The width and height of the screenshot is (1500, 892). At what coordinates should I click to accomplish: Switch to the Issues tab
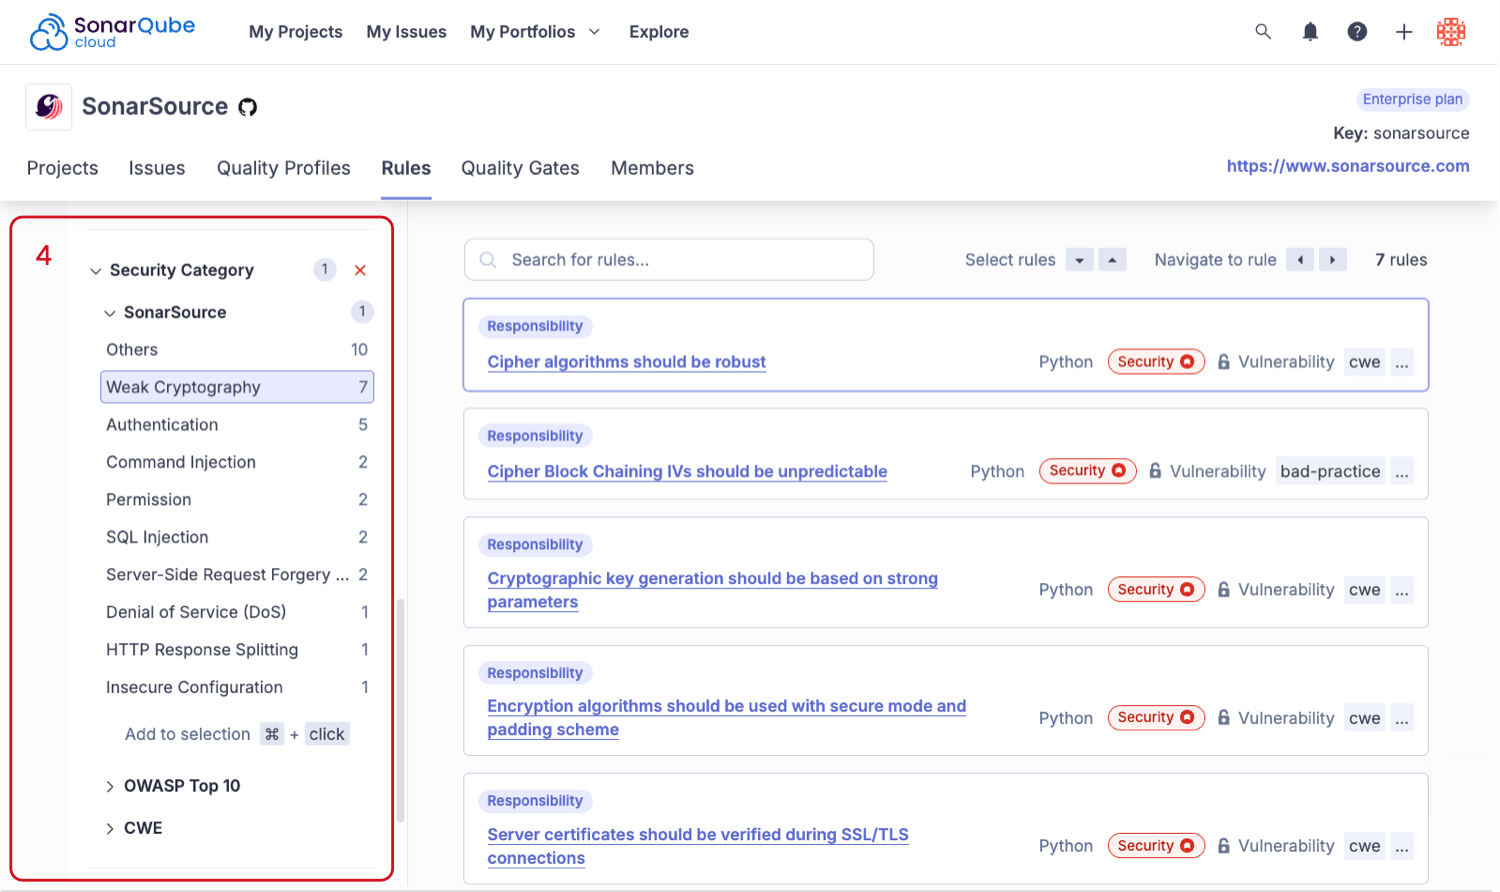[157, 168]
